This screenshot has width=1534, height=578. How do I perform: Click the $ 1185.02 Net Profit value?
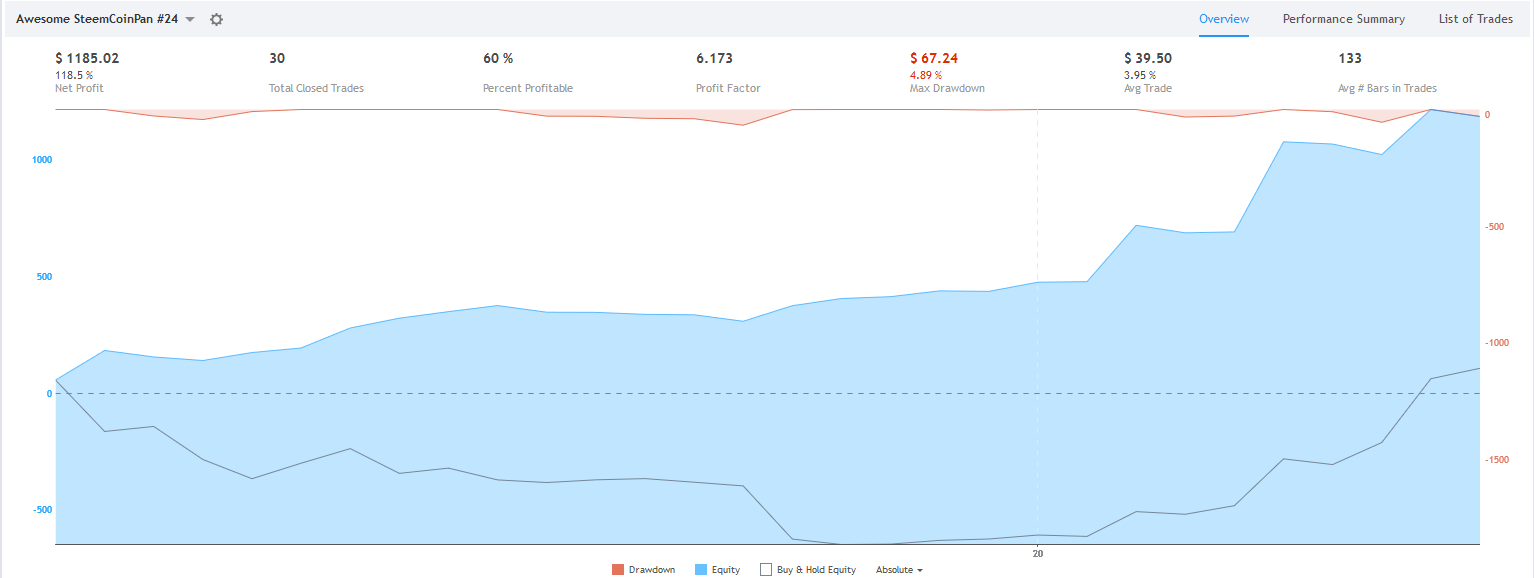pyautogui.click(x=87, y=58)
